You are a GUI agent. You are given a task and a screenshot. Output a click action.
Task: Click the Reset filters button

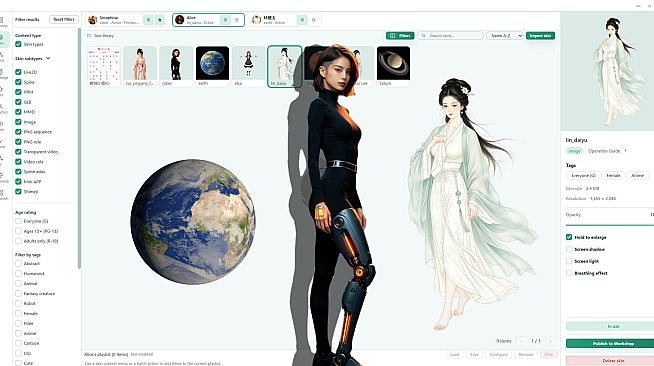[64, 19]
